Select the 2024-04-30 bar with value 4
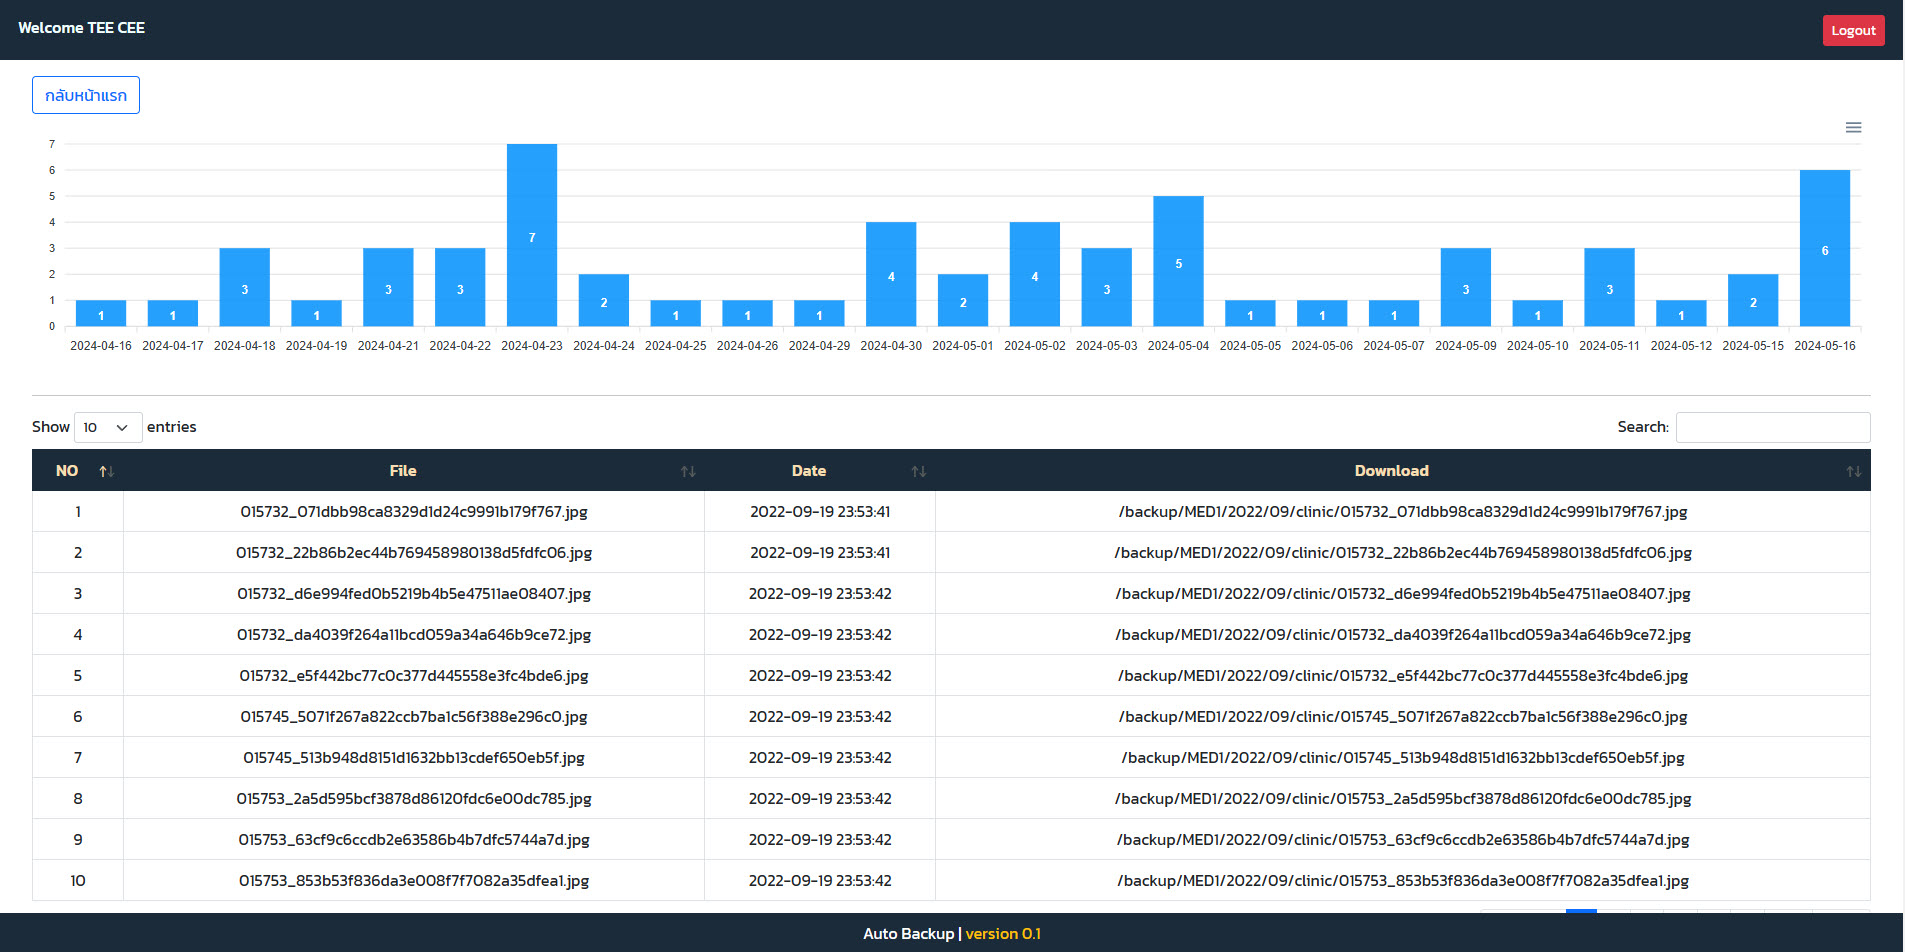 891,274
